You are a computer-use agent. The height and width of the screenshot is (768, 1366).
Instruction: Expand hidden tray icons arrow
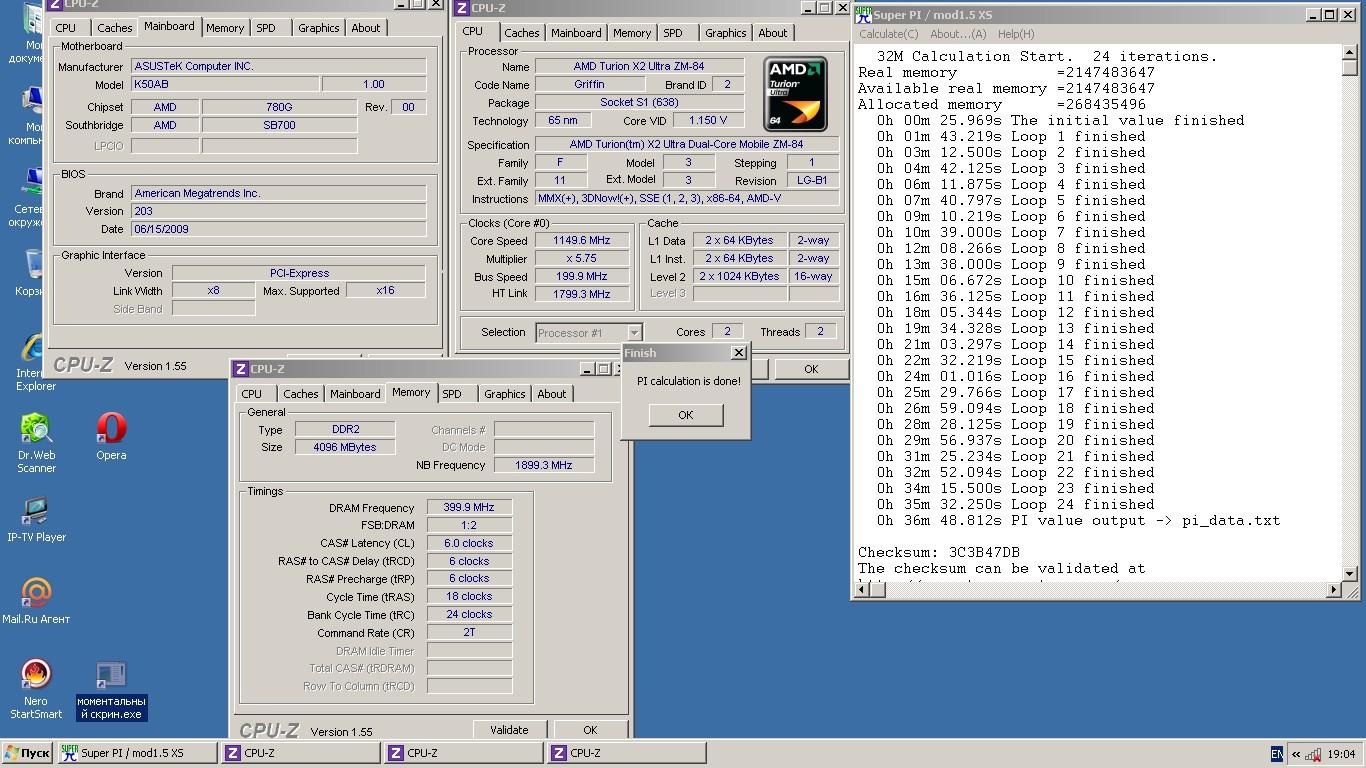(1296, 754)
